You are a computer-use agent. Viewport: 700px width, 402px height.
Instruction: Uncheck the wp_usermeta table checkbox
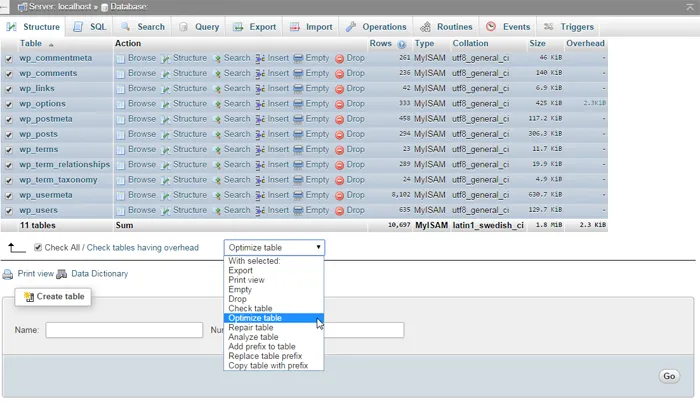(10, 196)
